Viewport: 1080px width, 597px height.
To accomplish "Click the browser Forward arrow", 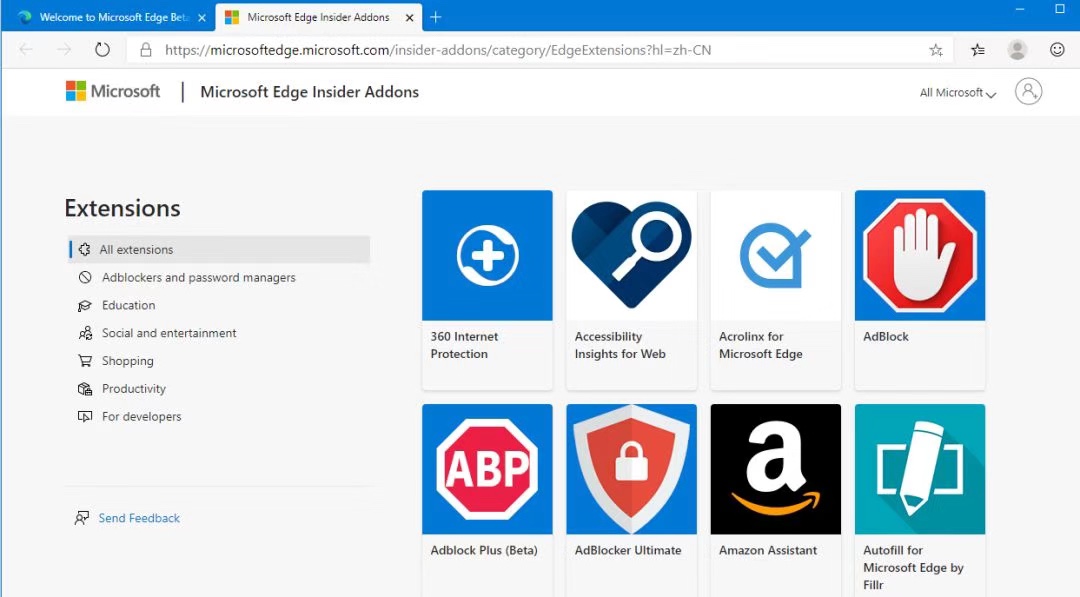I will (x=64, y=50).
